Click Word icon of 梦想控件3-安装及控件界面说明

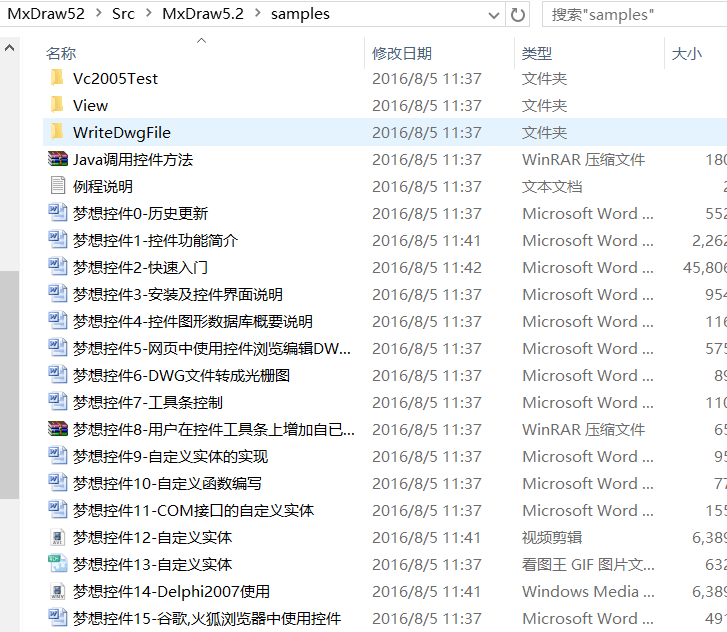pyautogui.click(x=58, y=294)
